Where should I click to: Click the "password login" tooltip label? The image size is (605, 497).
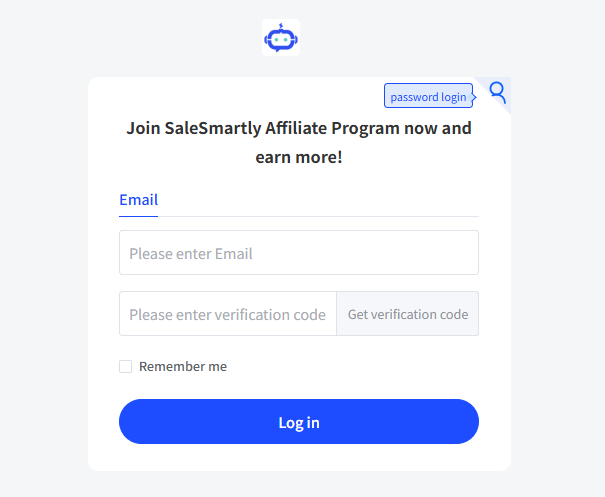[x=428, y=97]
